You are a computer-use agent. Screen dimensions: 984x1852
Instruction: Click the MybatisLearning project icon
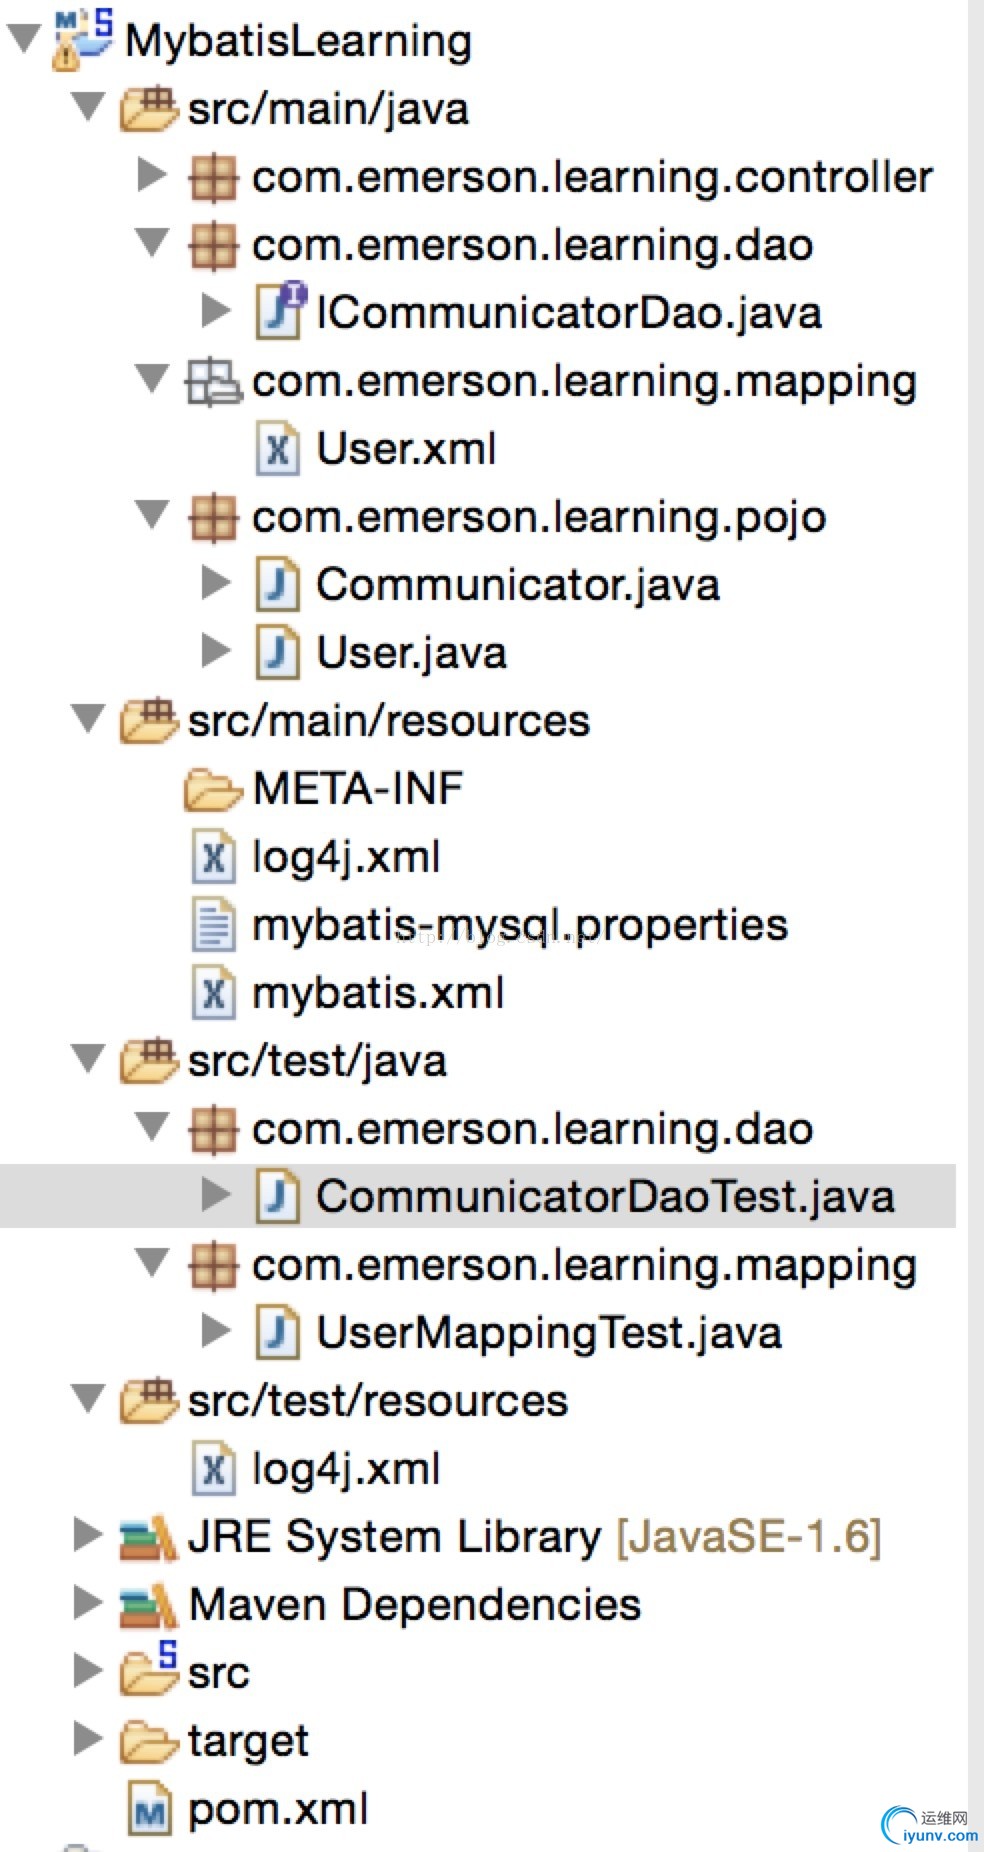pos(80,40)
